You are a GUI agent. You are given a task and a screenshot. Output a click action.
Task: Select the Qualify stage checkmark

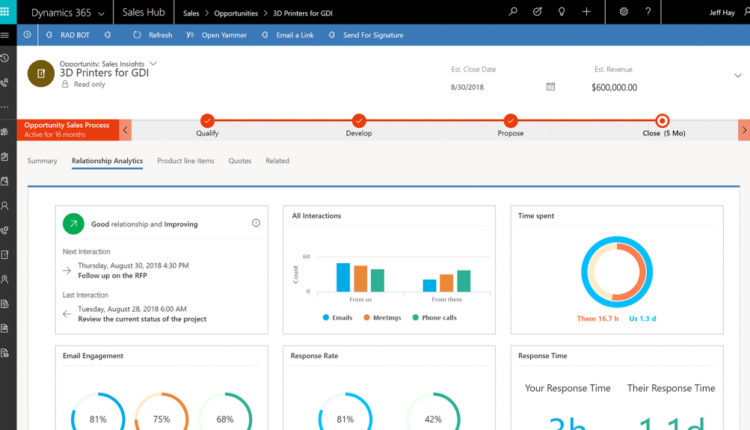207,120
